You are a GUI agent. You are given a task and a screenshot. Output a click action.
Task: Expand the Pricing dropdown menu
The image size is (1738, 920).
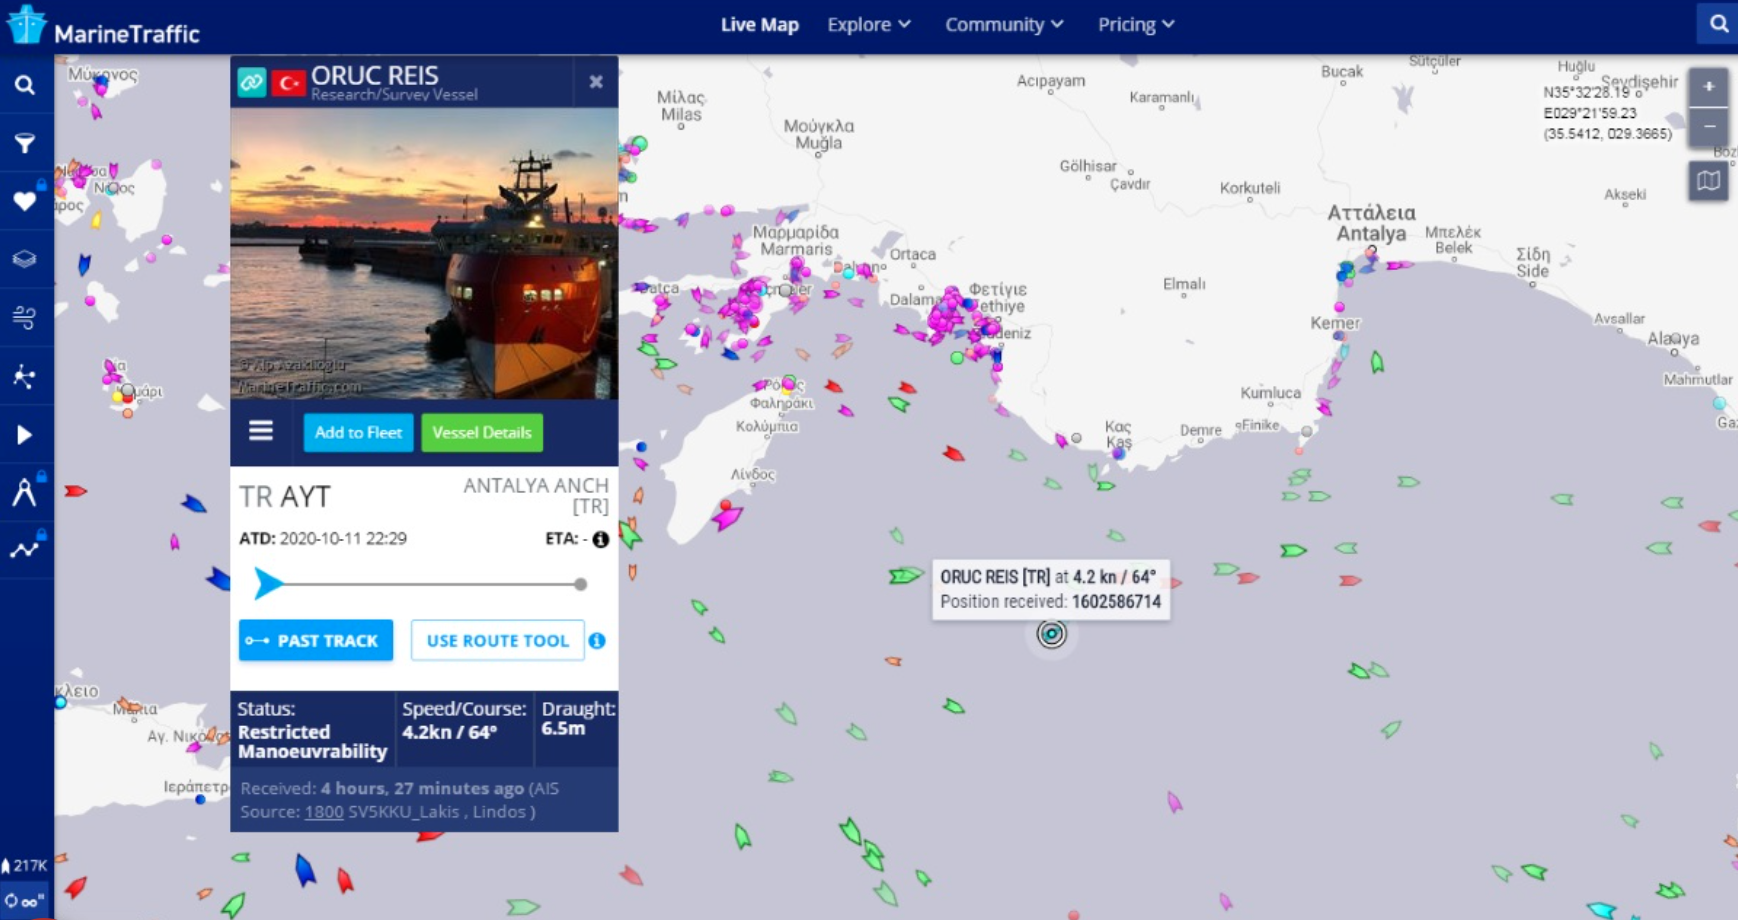[1135, 25]
